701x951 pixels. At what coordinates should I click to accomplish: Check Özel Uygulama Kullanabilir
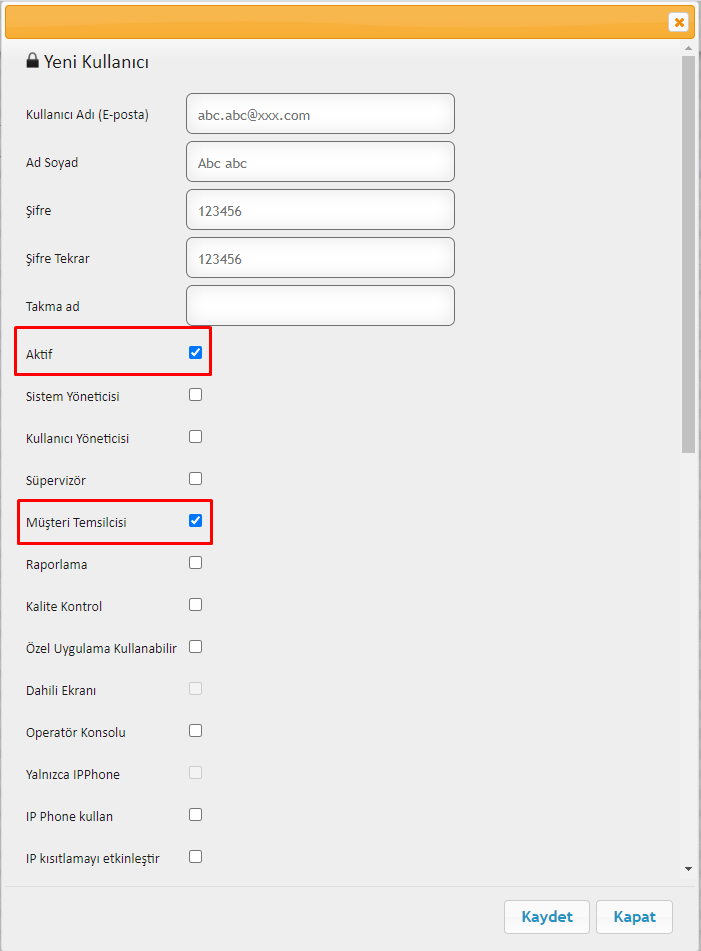click(195, 647)
